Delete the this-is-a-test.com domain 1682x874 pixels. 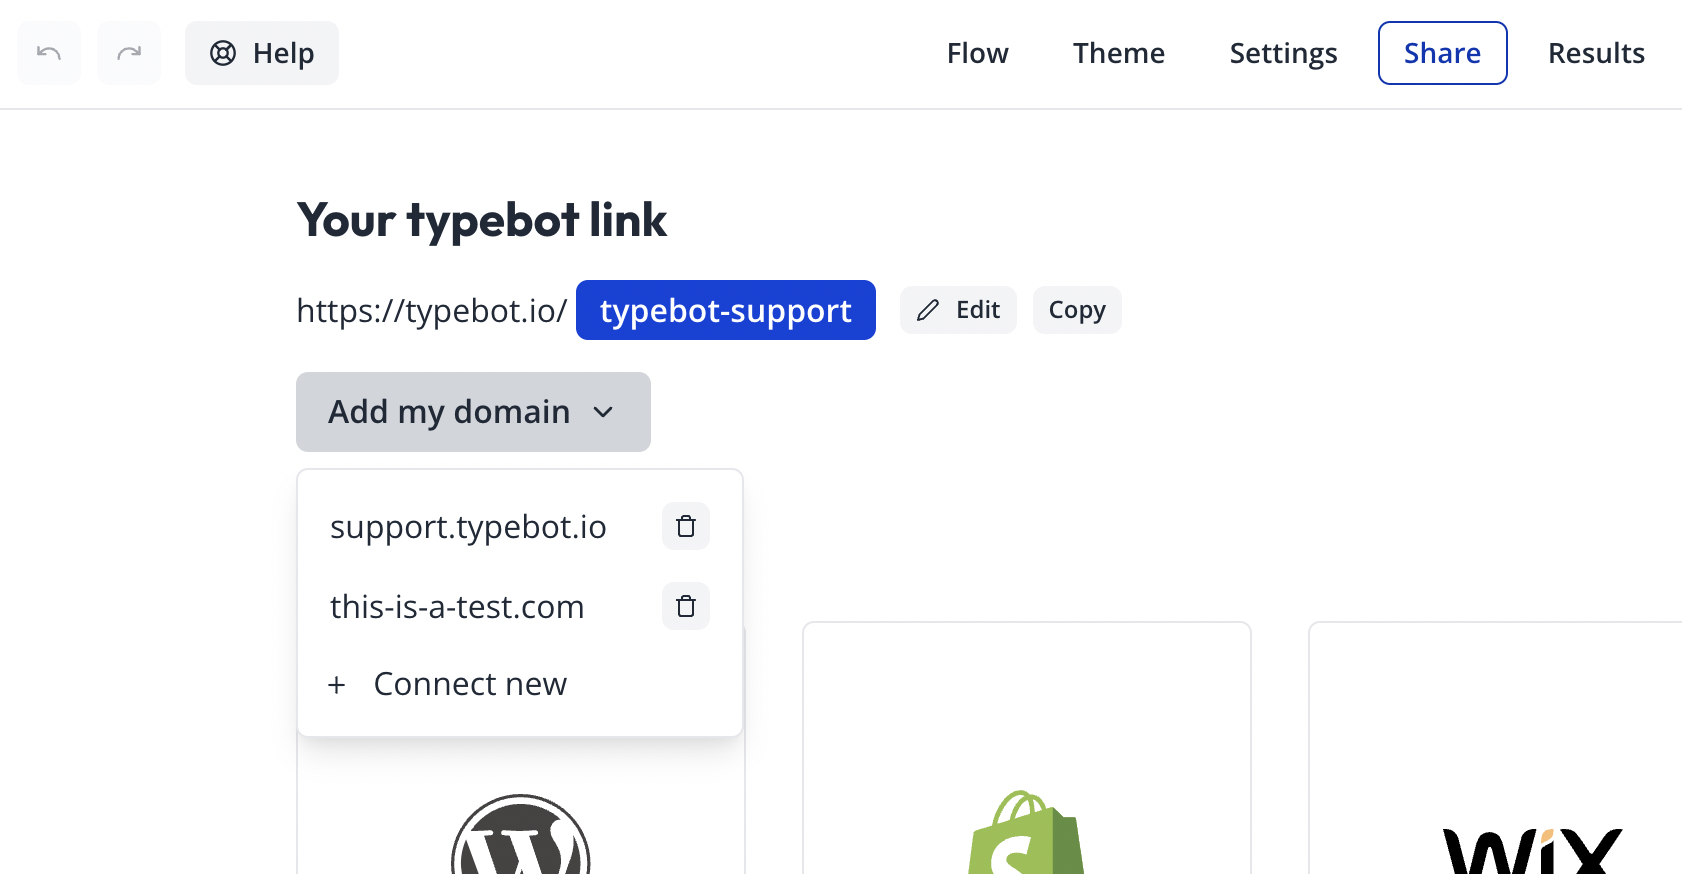(x=685, y=606)
